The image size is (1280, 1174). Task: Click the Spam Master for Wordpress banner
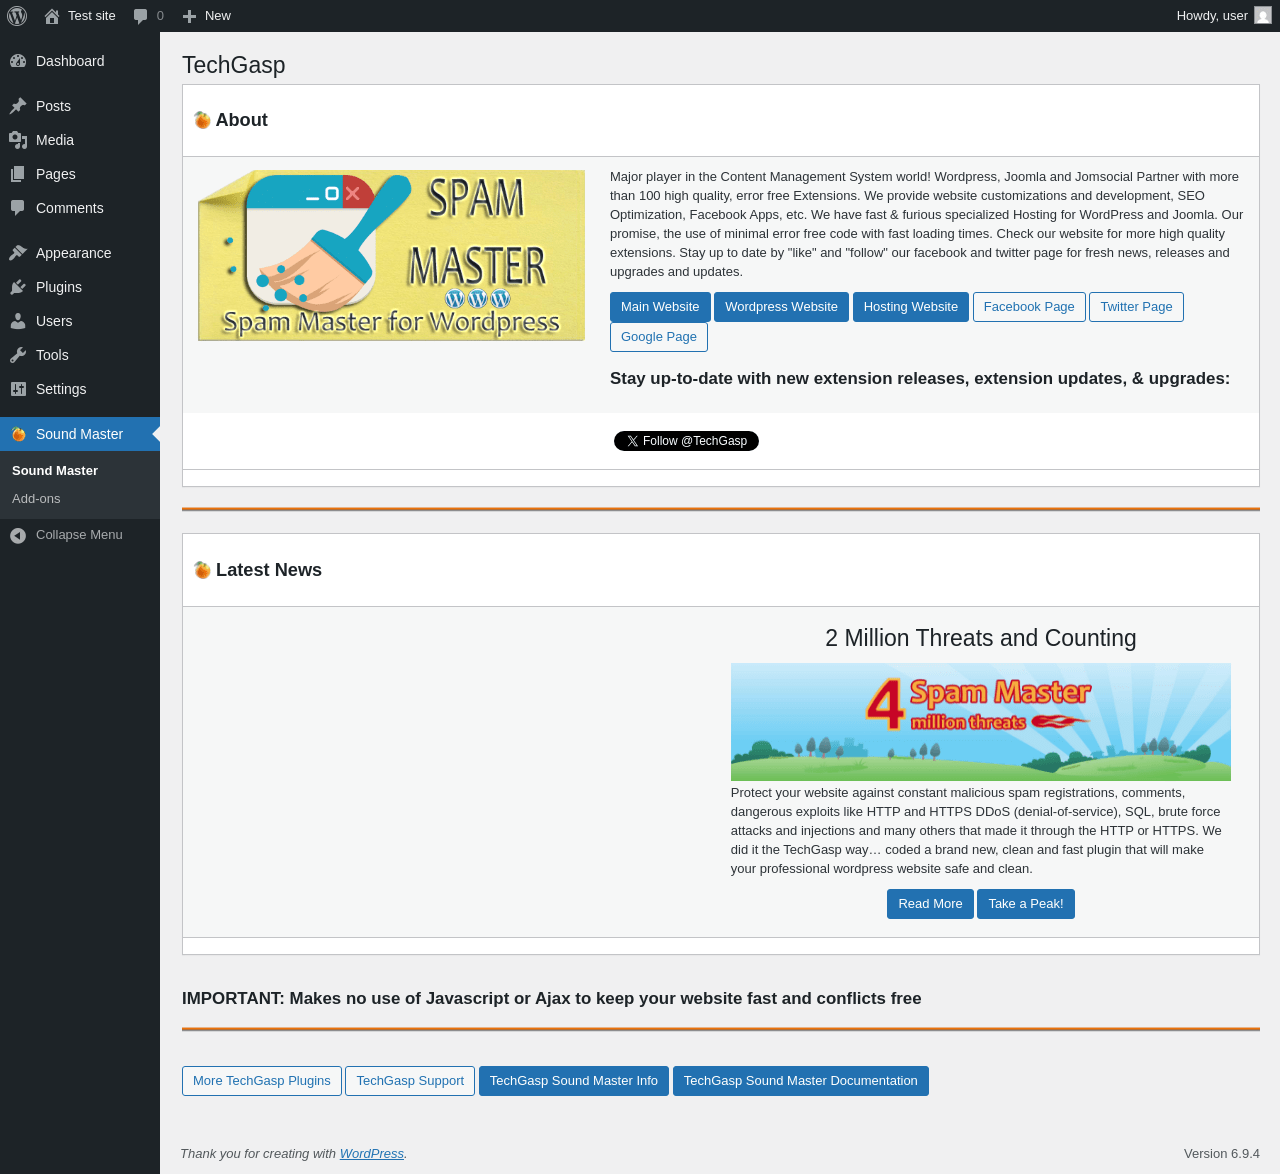[391, 255]
